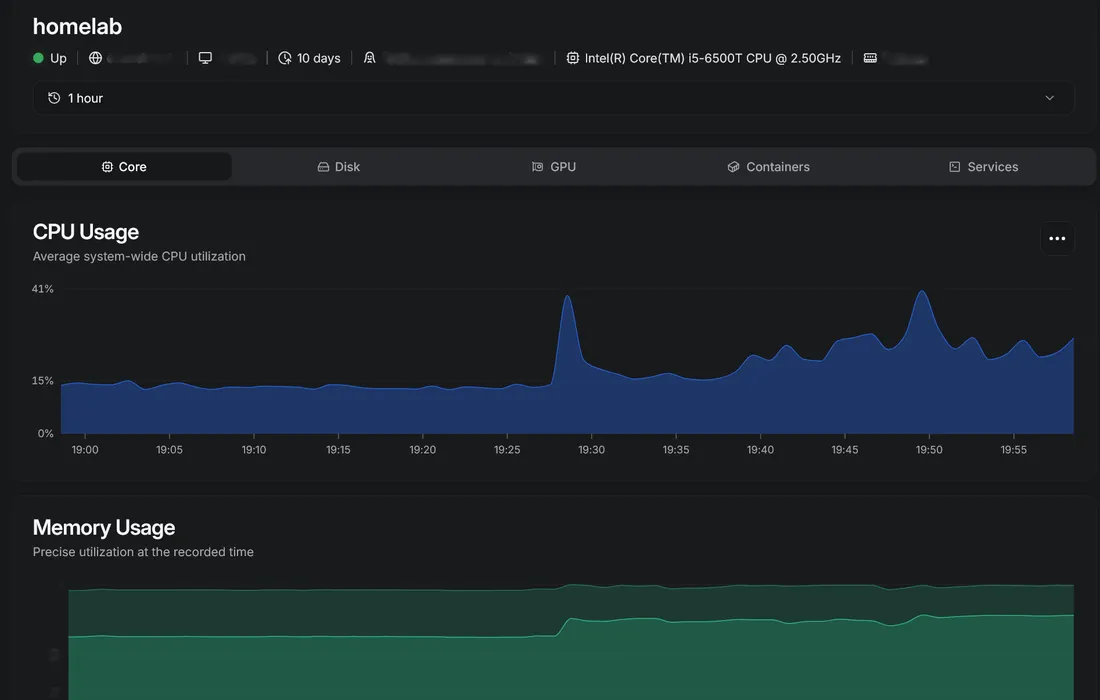The width and height of the screenshot is (1100, 700).
Task: Open the Core tab
Action: (x=124, y=167)
